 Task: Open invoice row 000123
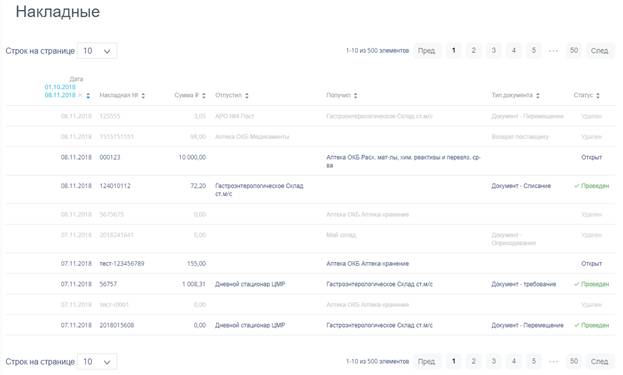tap(311, 161)
